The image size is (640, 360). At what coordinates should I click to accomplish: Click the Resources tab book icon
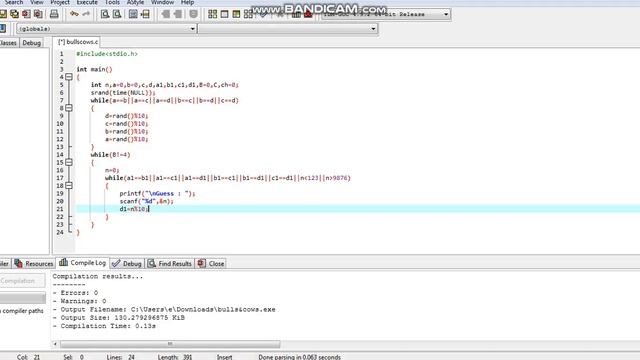pyautogui.click(x=18, y=263)
